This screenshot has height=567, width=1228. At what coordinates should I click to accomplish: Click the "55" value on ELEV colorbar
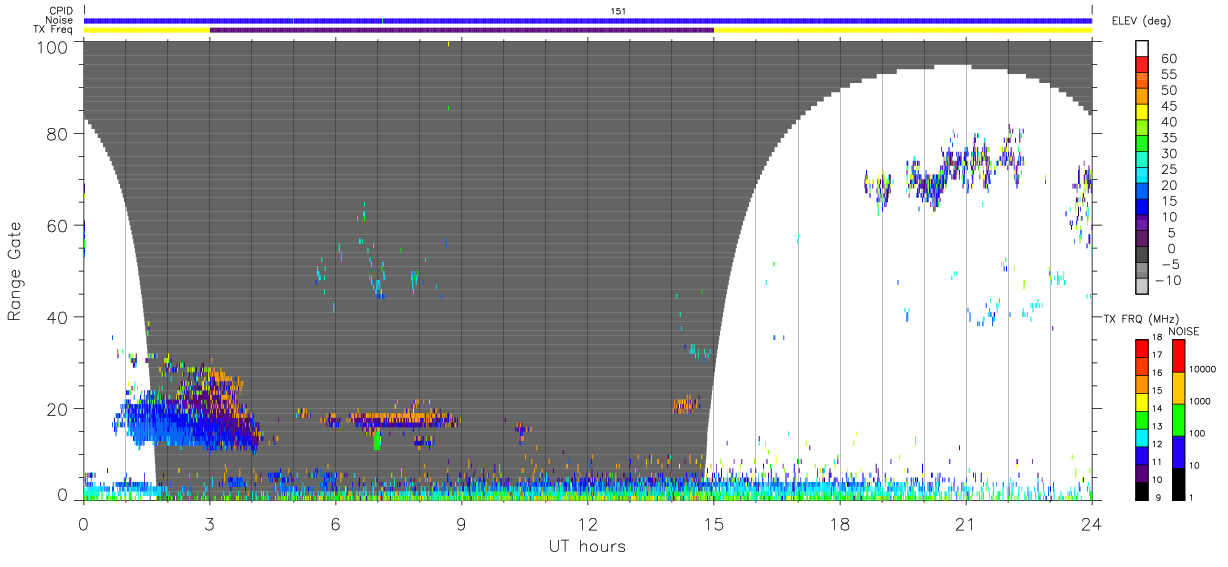point(1168,75)
